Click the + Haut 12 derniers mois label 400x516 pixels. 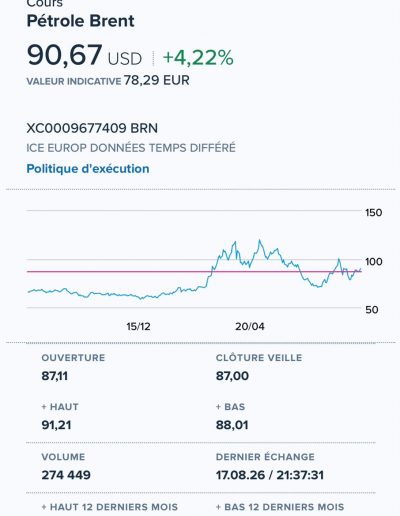tap(110, 507)
